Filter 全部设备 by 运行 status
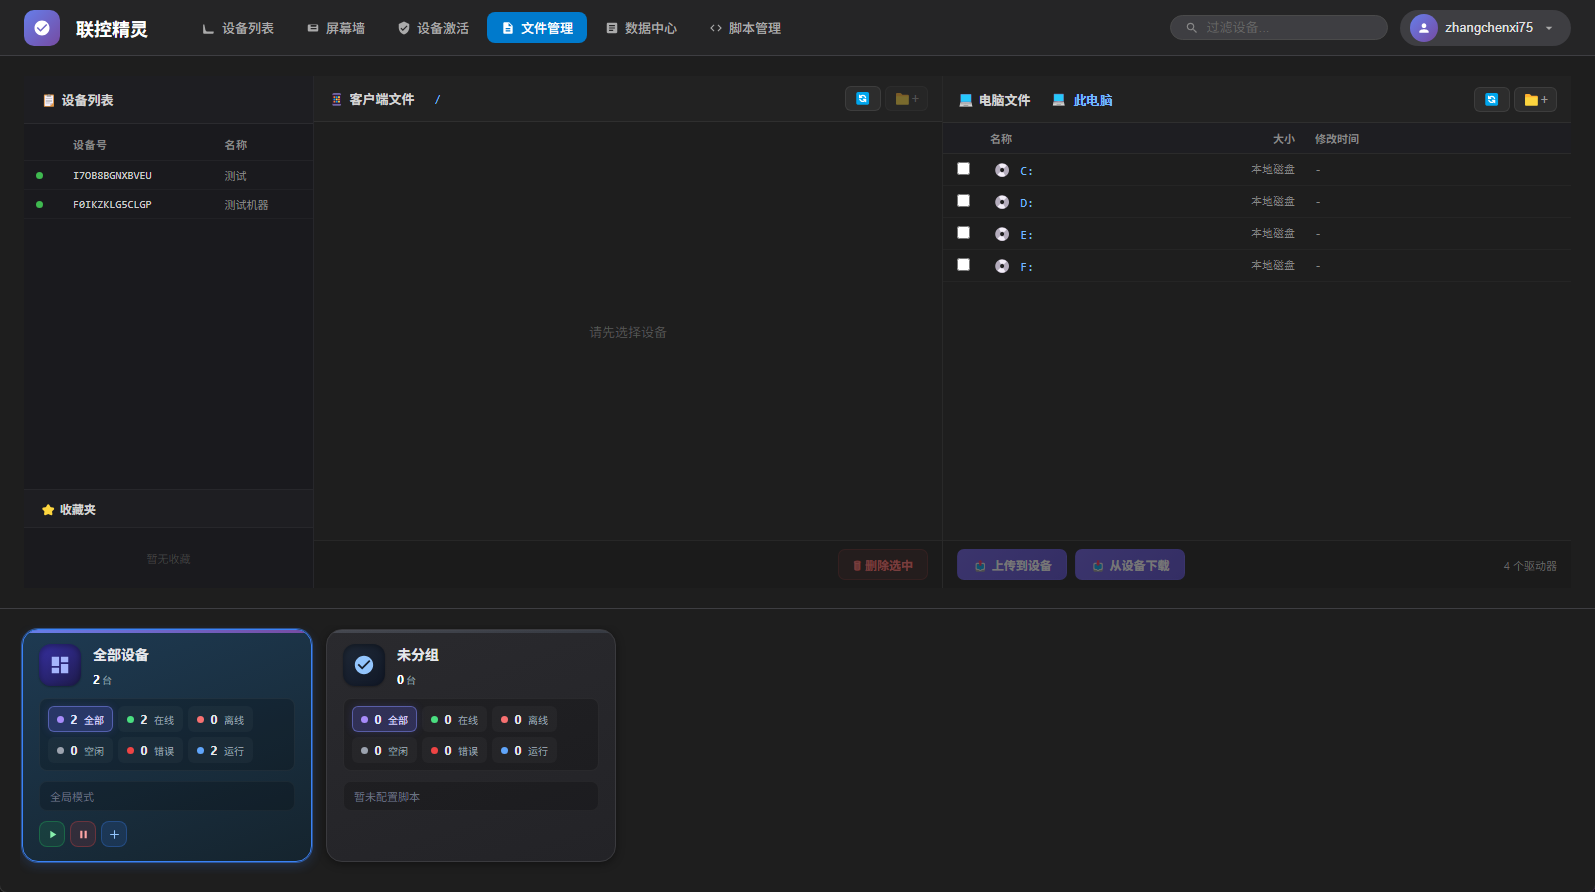 [220, 751]
